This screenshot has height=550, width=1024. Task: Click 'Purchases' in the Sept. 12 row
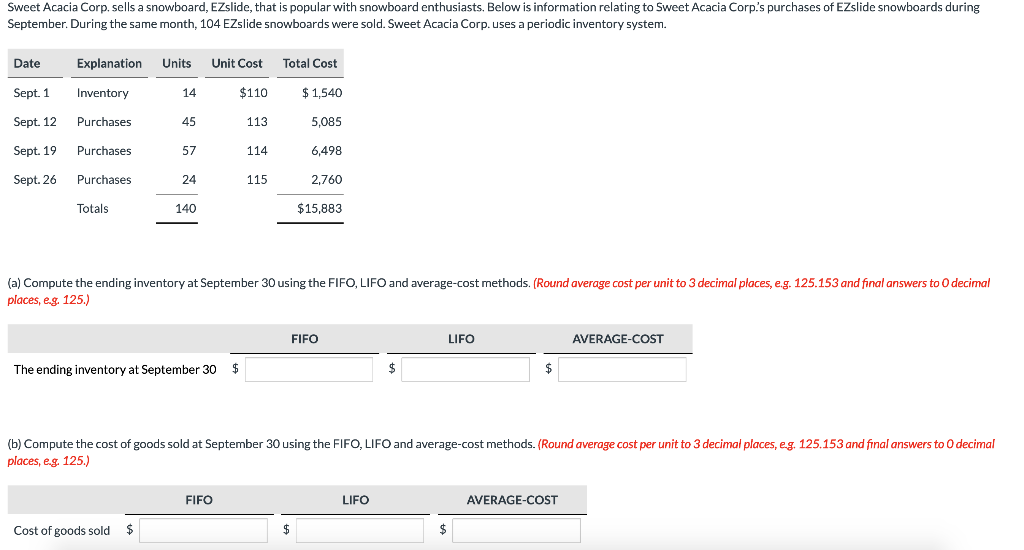(x=104, y=121)
